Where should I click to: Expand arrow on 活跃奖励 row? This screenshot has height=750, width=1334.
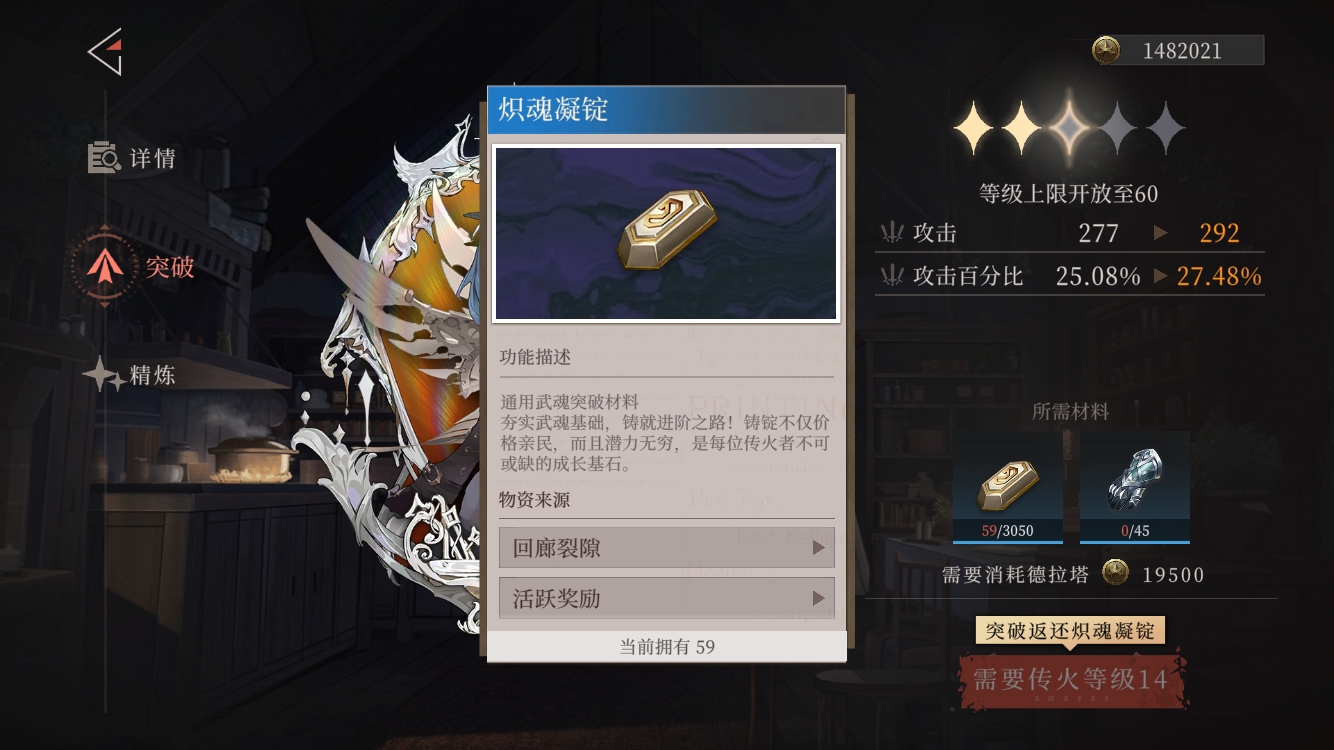coord(819,598)
